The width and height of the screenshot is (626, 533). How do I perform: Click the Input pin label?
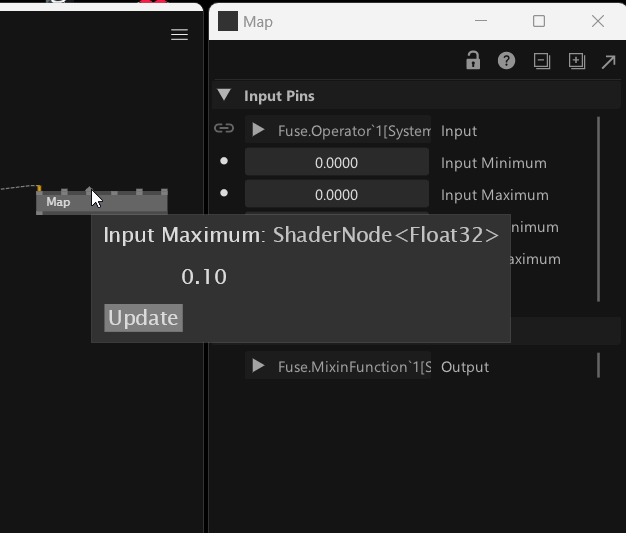[459, 131]
